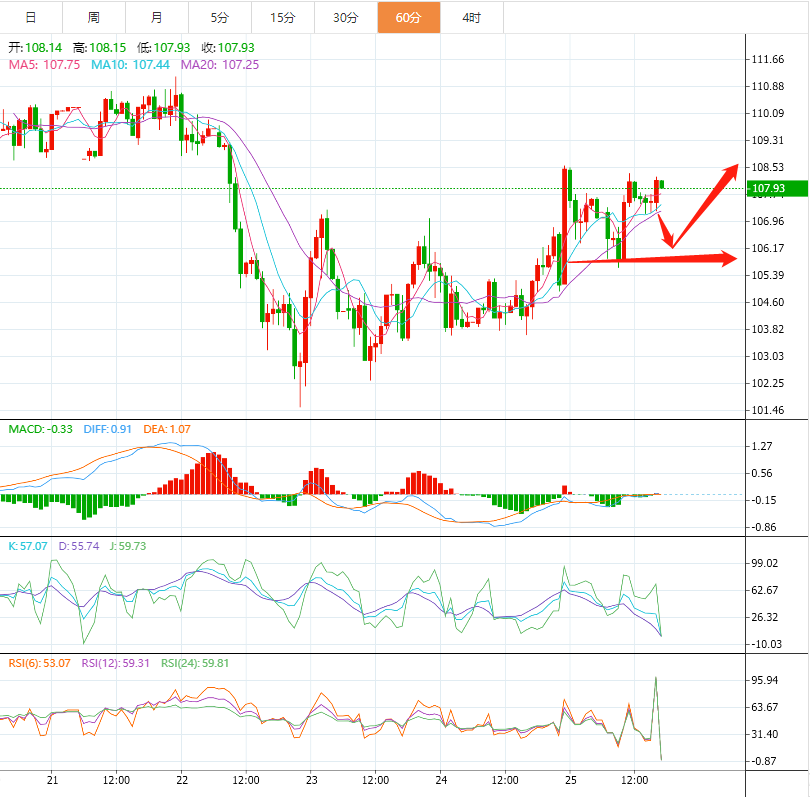This screenshot has height=797, width=810.
Task: Click the 106.17 price axis label
Action: [768, 248]
